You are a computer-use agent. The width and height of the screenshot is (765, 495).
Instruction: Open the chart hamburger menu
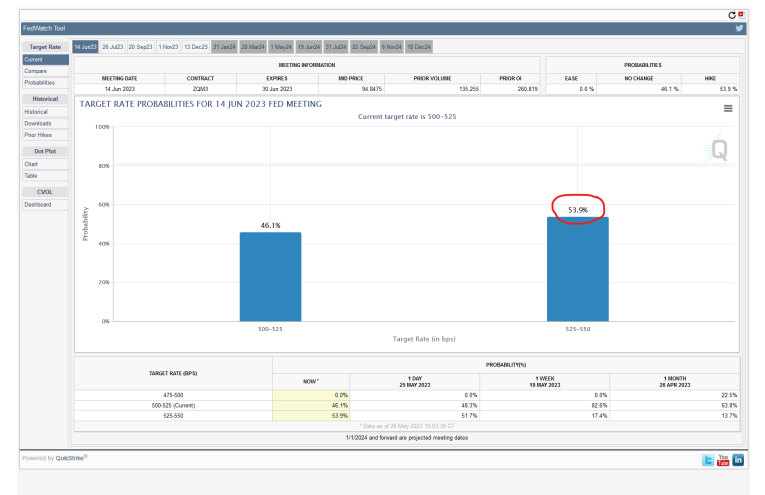[728, 108]
